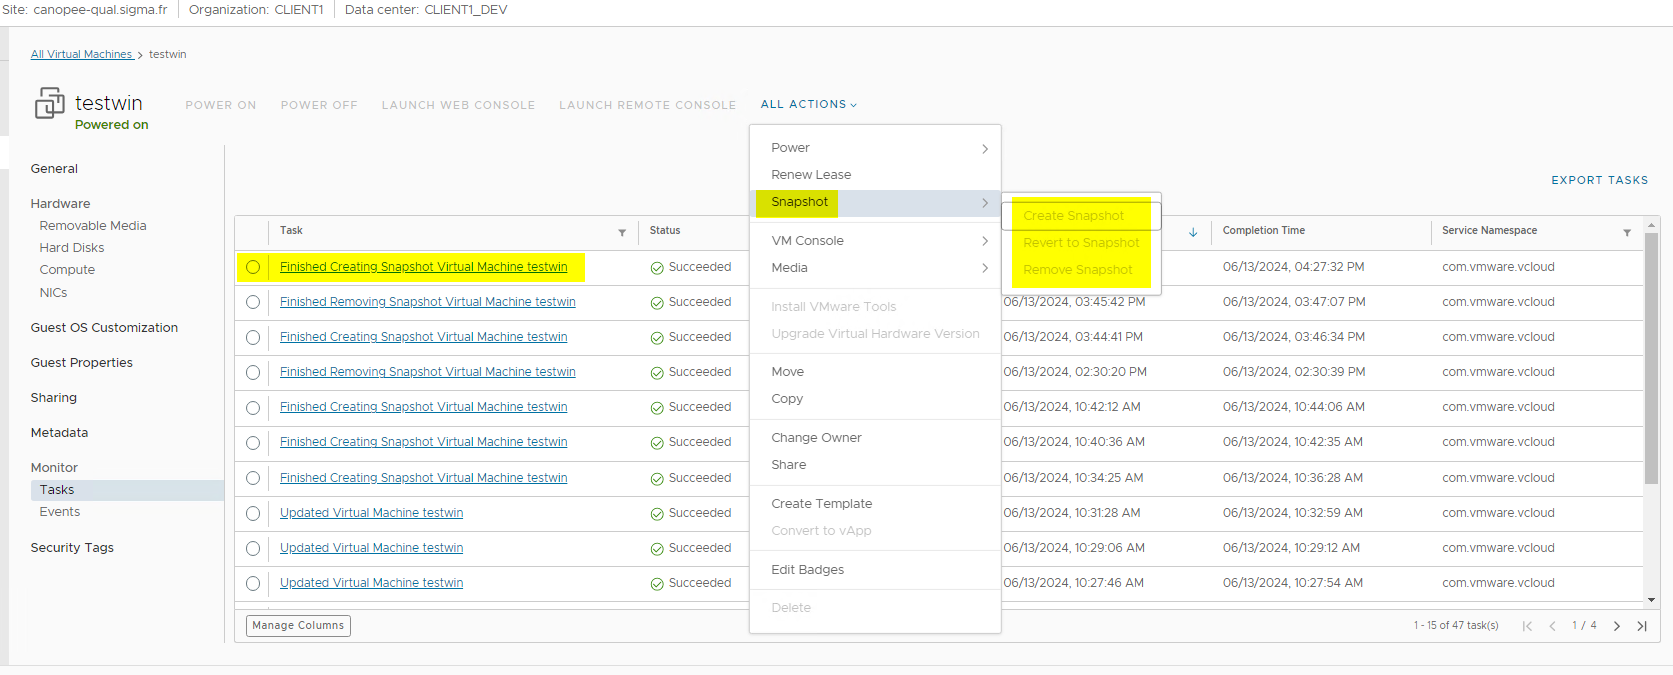Open the All Virtual Machines breadcrumb link
The image size is (1673, 675).
[81, 55]
